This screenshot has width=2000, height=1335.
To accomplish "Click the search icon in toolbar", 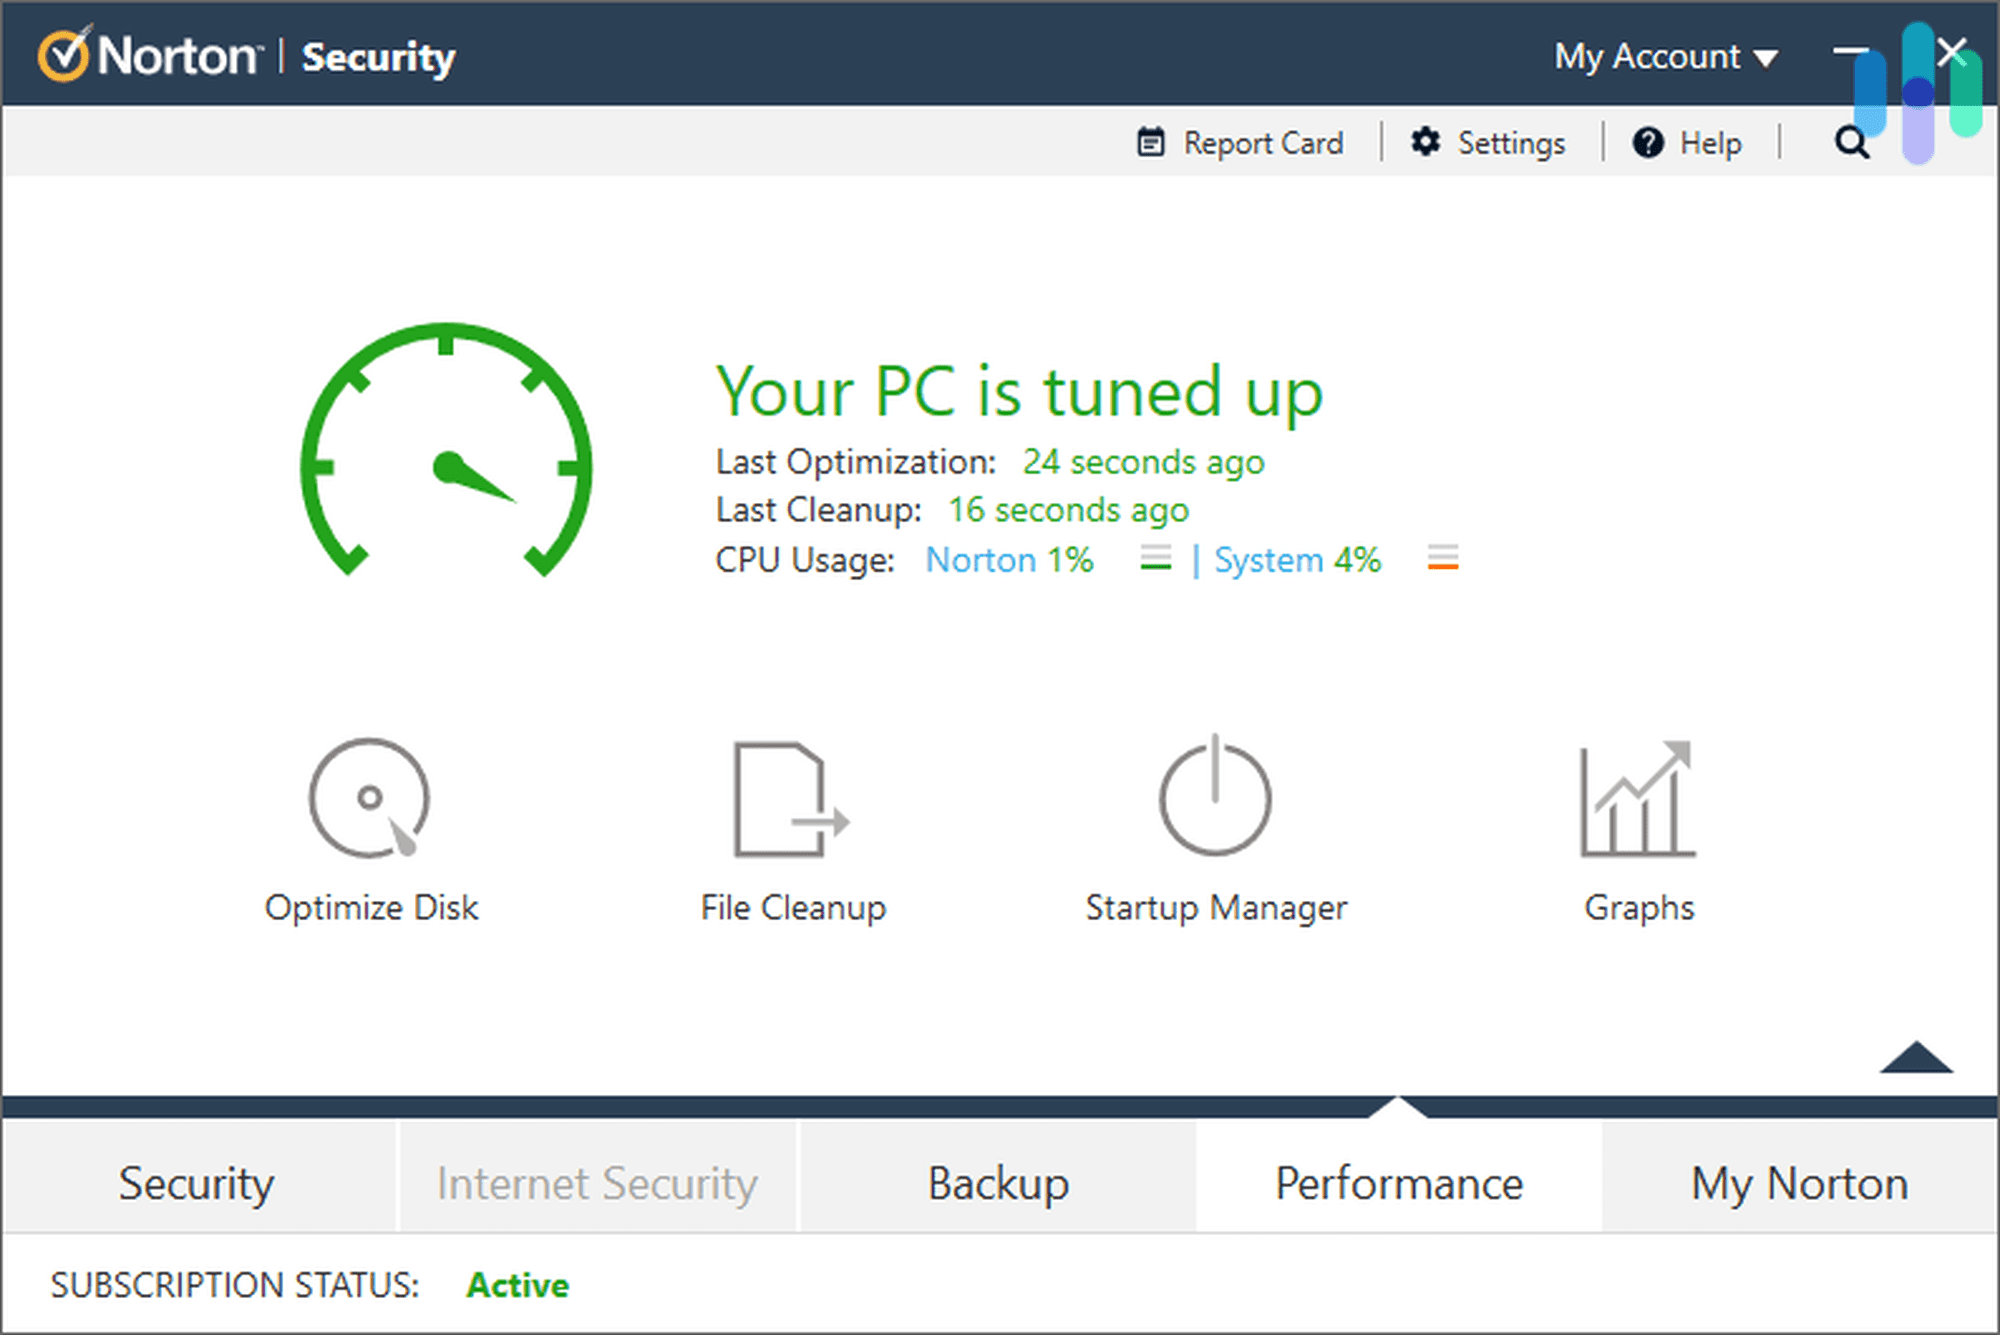I will (1851, 143).
